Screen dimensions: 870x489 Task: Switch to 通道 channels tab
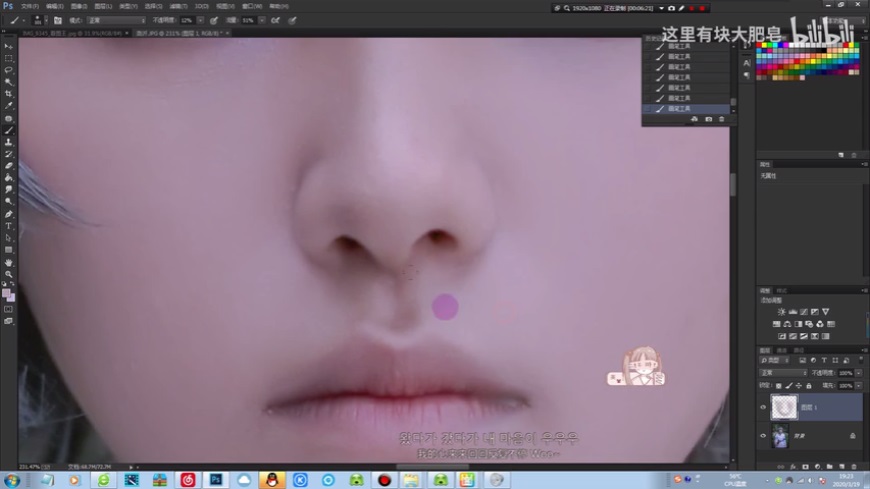click(782, 350)
